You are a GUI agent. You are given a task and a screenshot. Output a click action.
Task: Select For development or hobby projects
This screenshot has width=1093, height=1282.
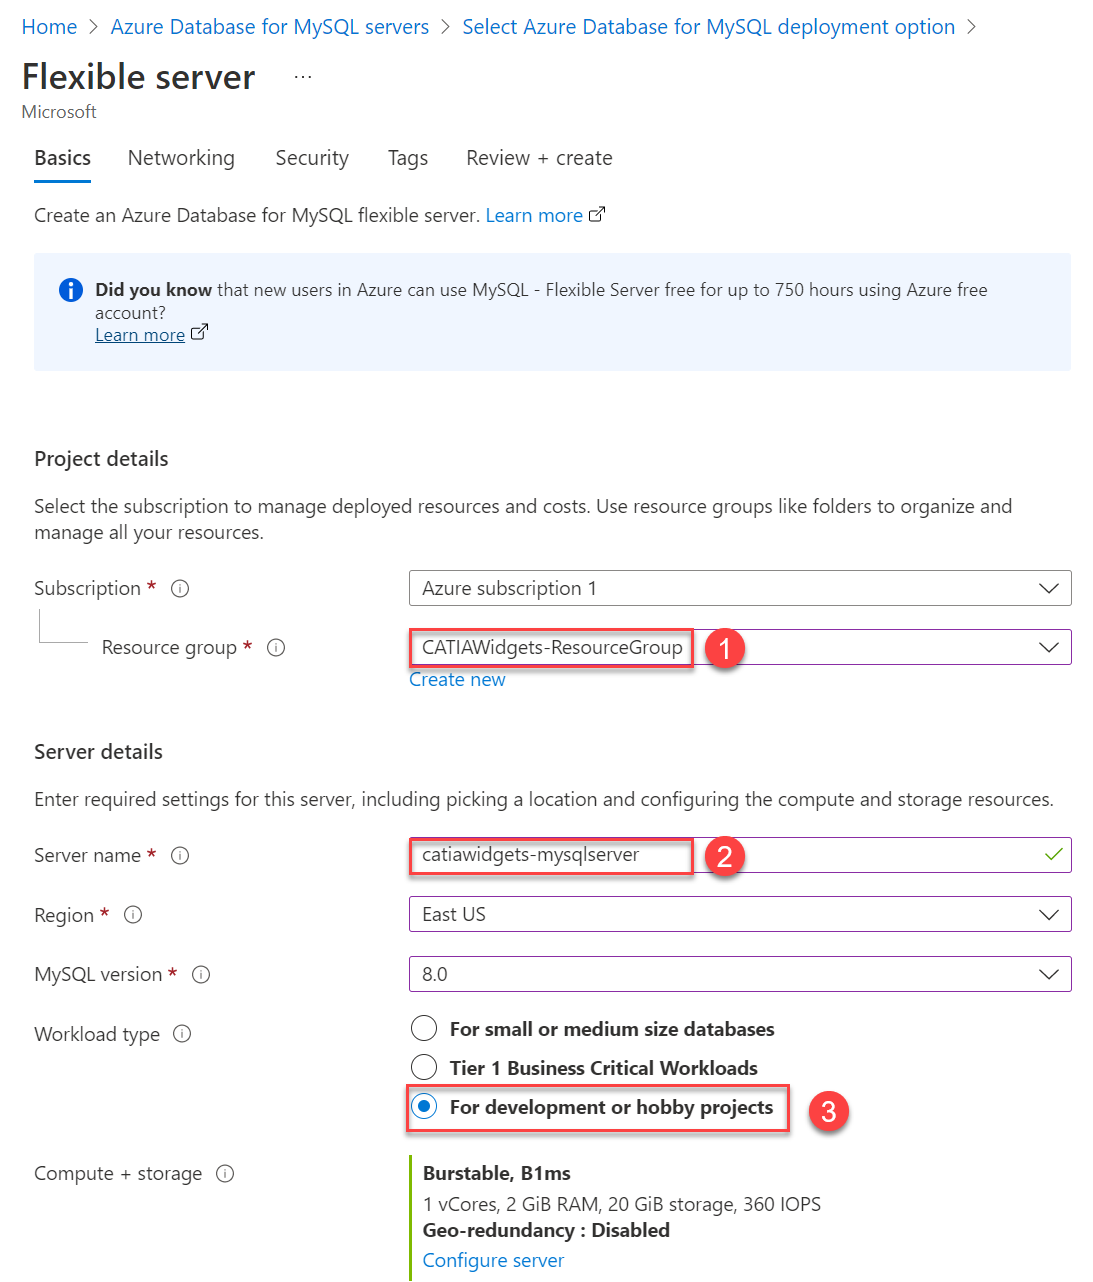click(x=424, y=1107)
